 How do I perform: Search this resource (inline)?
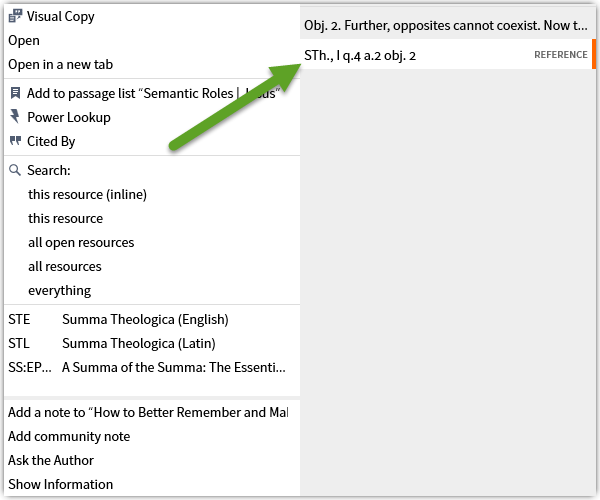(87, 195)
